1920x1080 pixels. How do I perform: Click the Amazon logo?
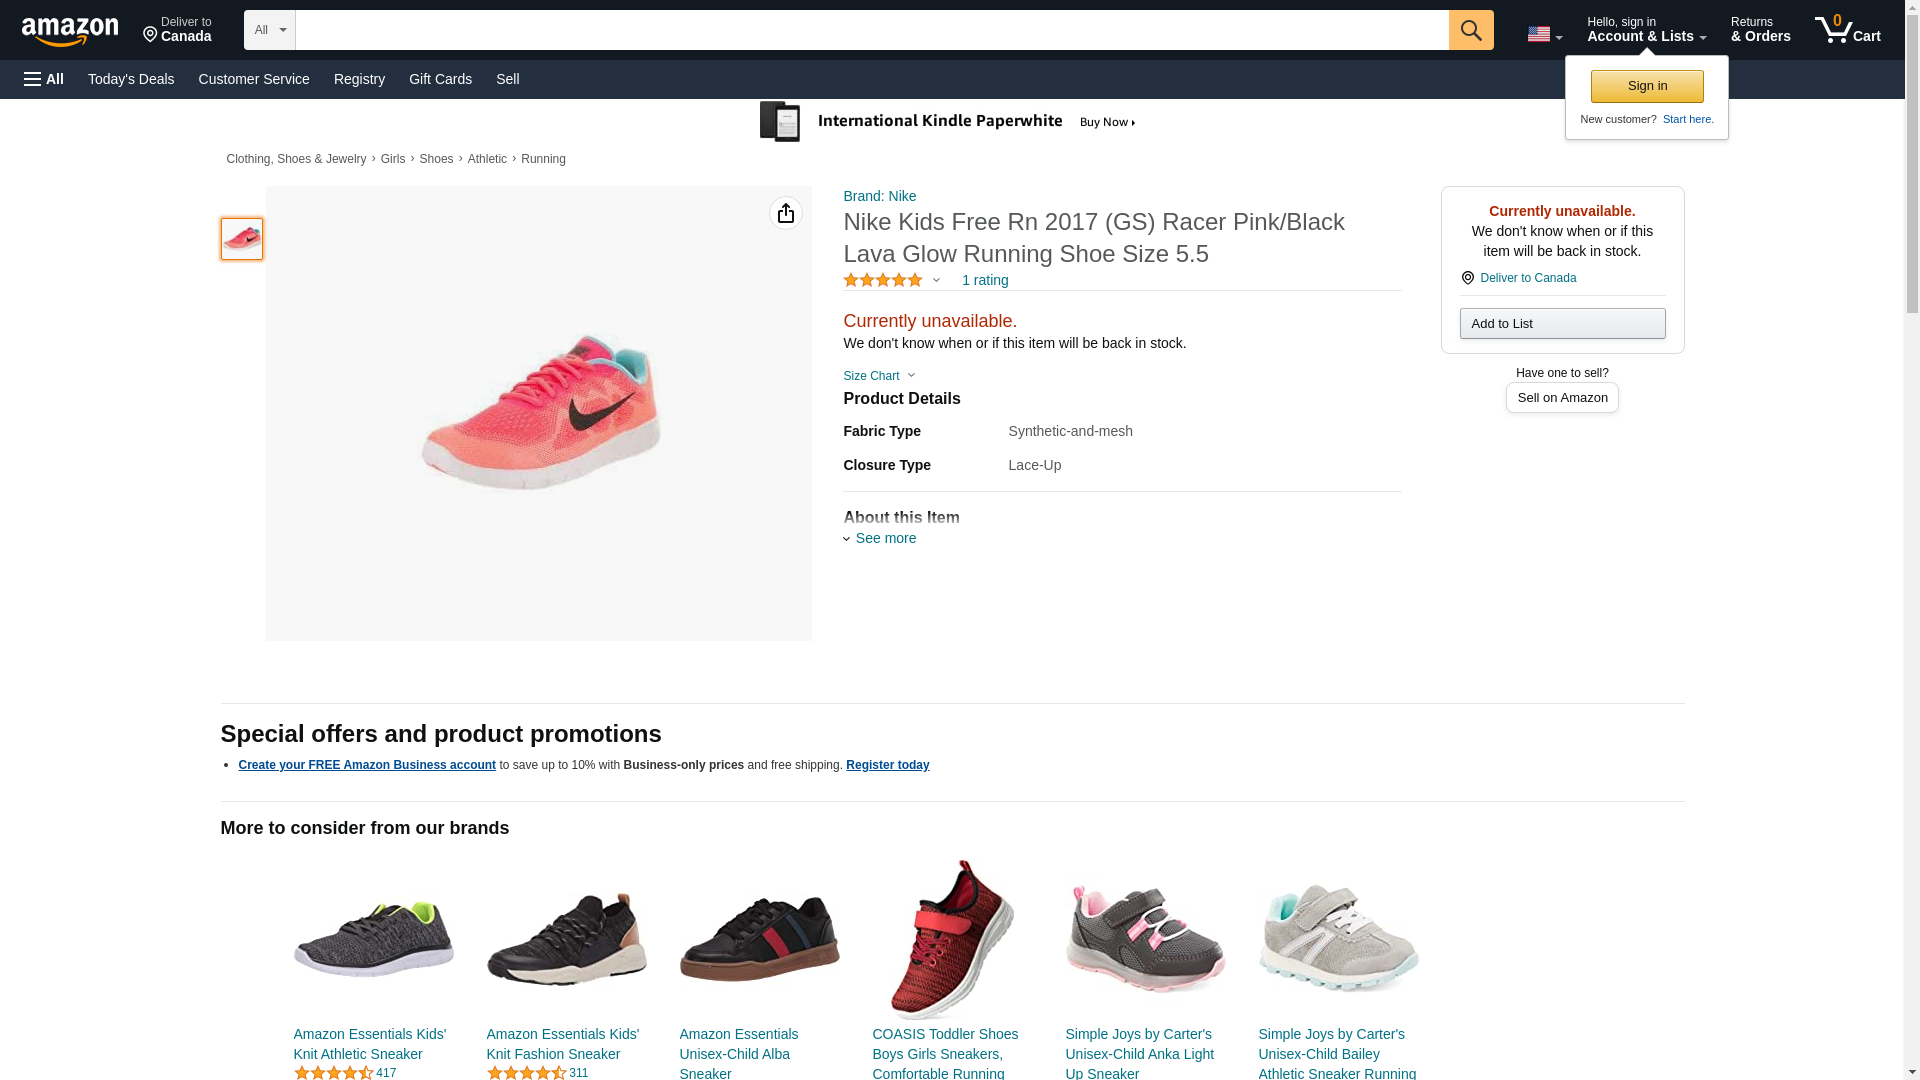tap(70, 31)
